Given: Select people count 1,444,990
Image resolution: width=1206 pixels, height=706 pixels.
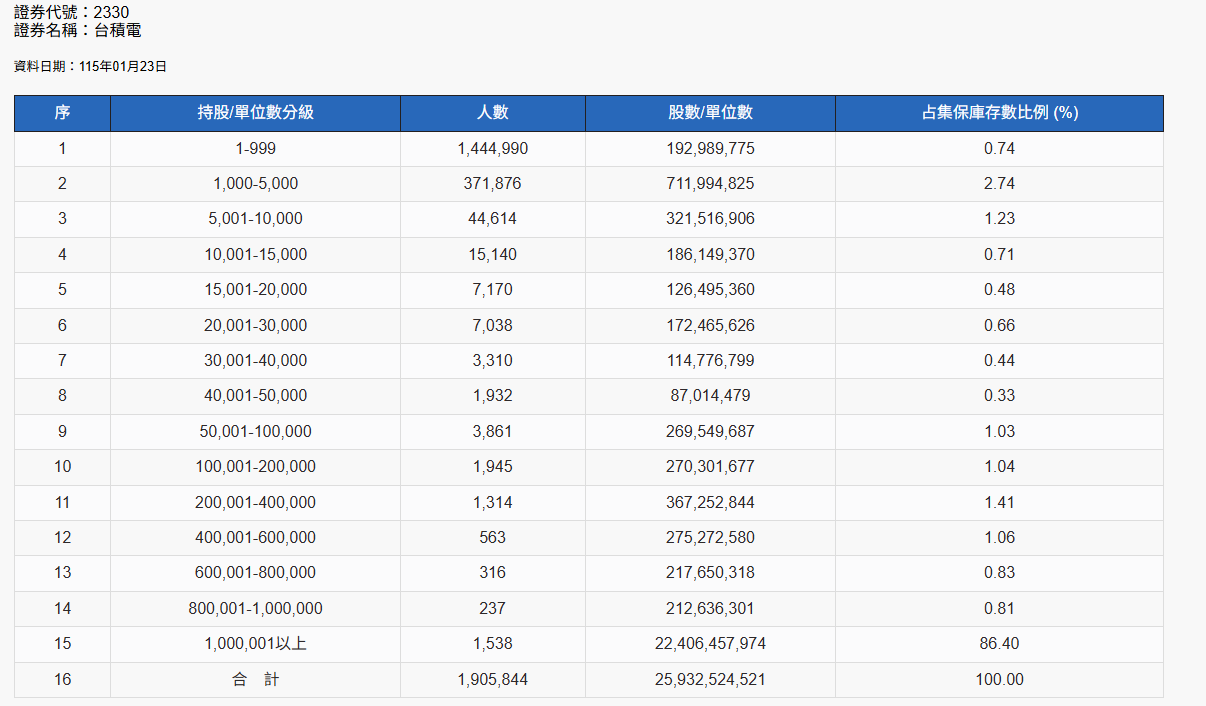Looking at the screenshot, I should pos(492,149).
